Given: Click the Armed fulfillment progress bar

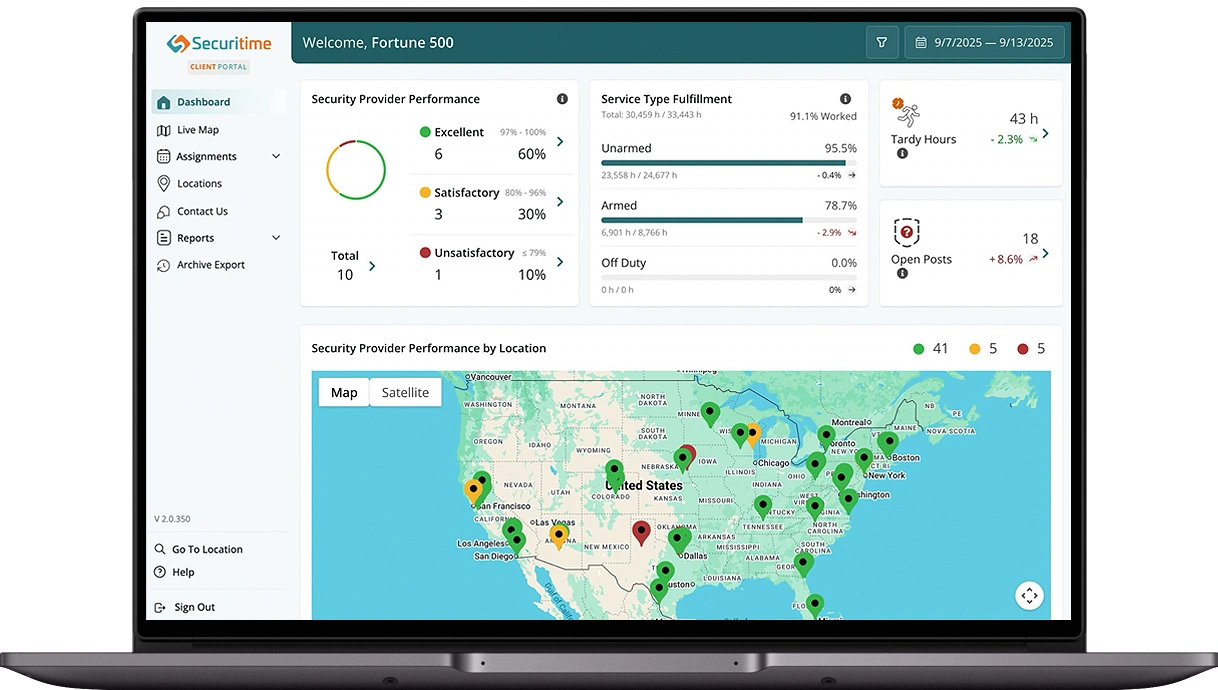Looking at the screenshot, I should (727, 221).
